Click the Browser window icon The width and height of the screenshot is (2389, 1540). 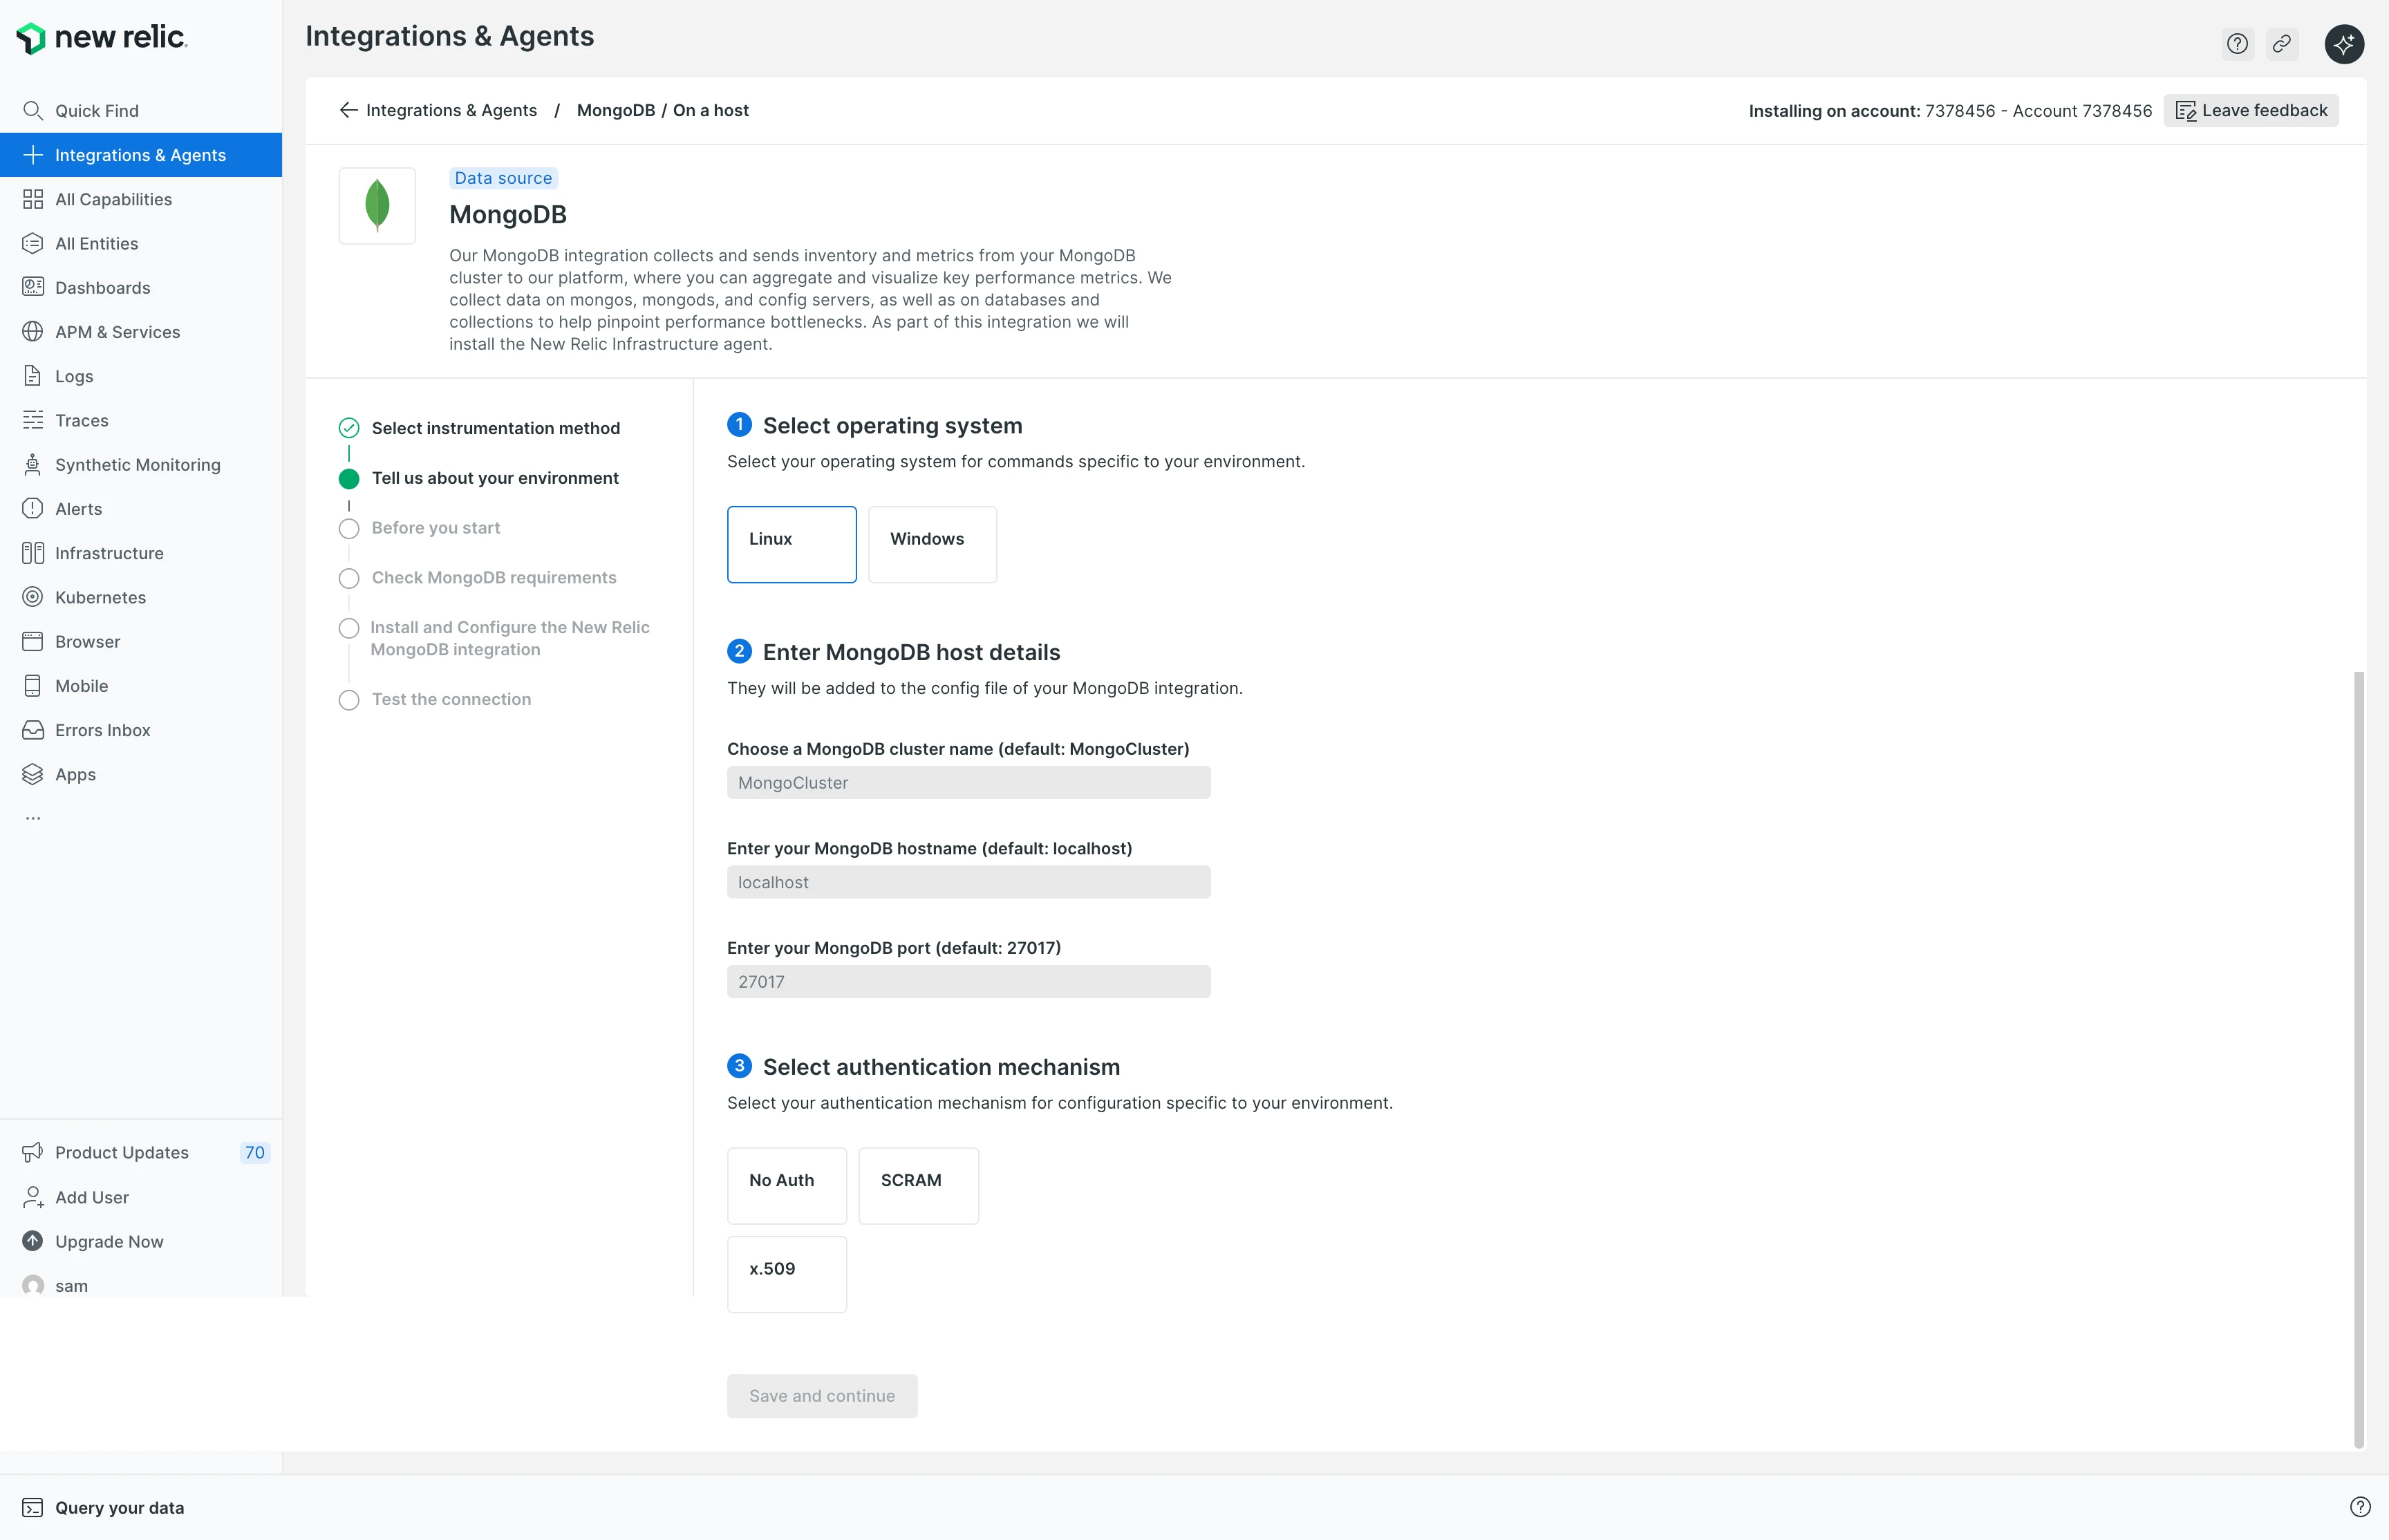pyautogui.click(x=33, y=641)
